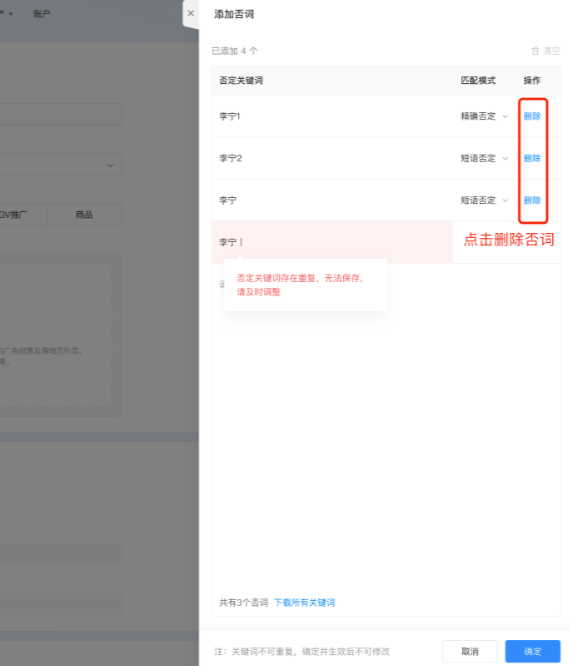Click the 共有3个否词 summary text
This screenshot has width=570, height=666.
pos(243,602)
